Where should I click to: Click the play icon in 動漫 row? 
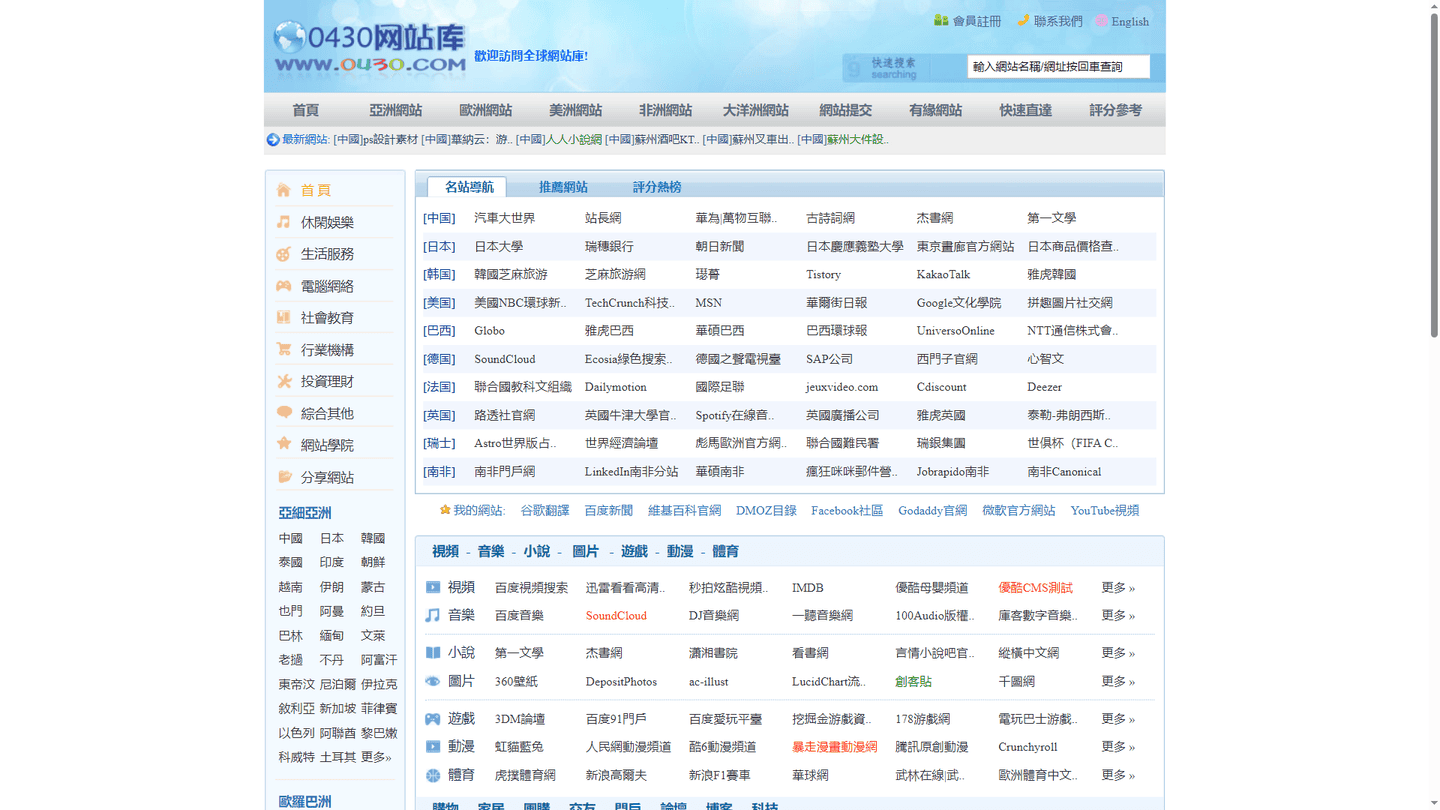433,746
